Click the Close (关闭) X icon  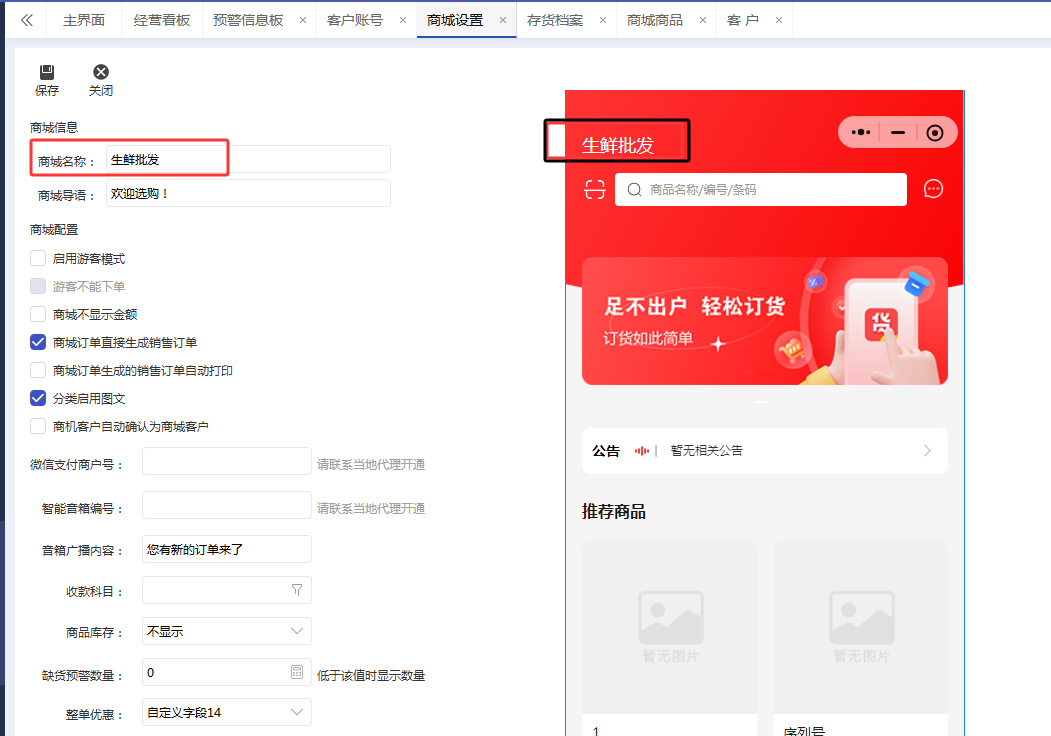(x=100, y=73)
